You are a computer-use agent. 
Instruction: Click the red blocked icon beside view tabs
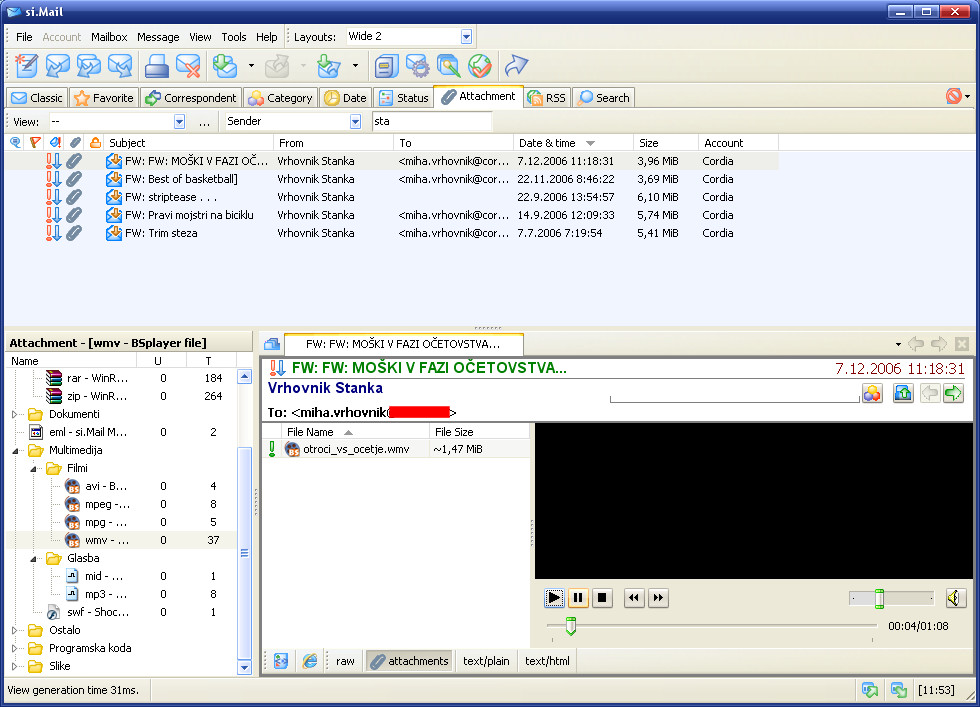(954, 96)
